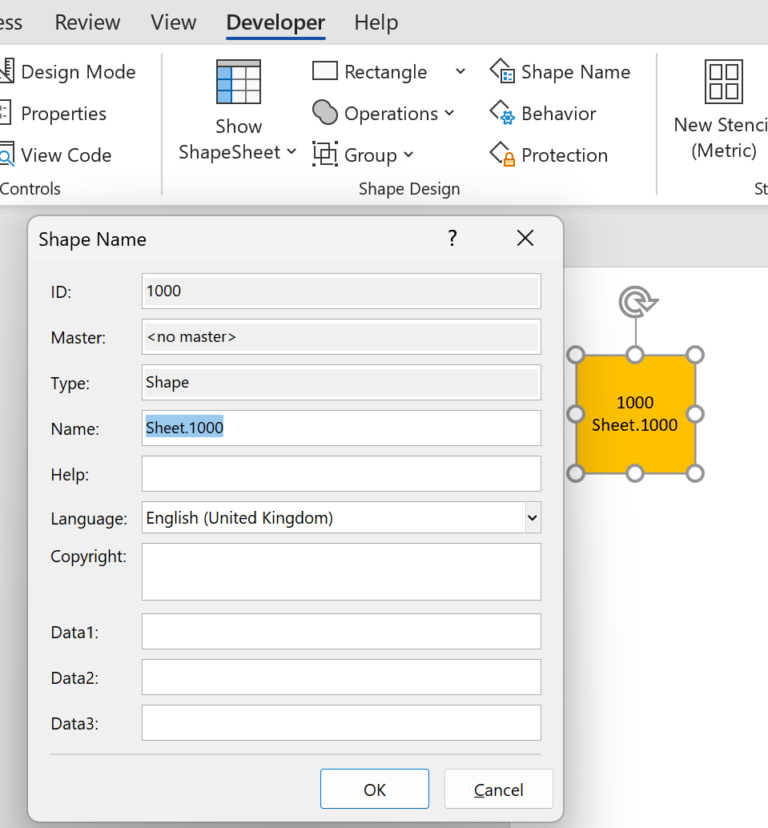
Task: Open the Help ribbon tab
Action: [376, 22]
